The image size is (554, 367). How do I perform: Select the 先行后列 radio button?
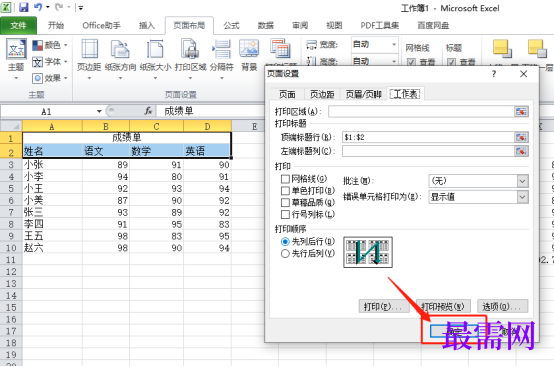click(x=285, y=254)
